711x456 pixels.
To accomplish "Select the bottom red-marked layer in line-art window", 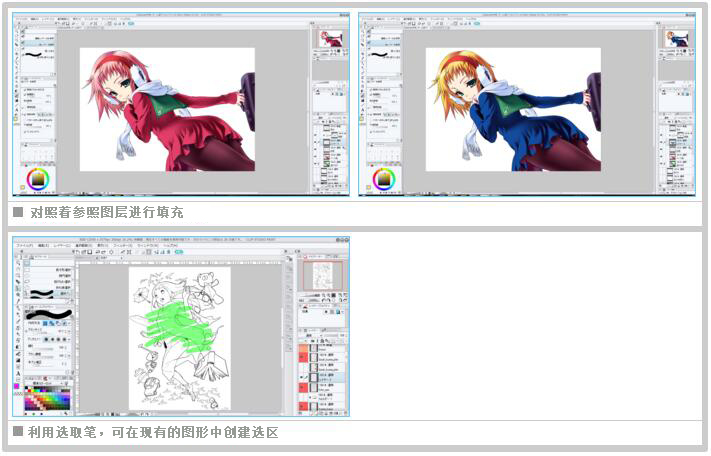I will [x=321, y=407].
